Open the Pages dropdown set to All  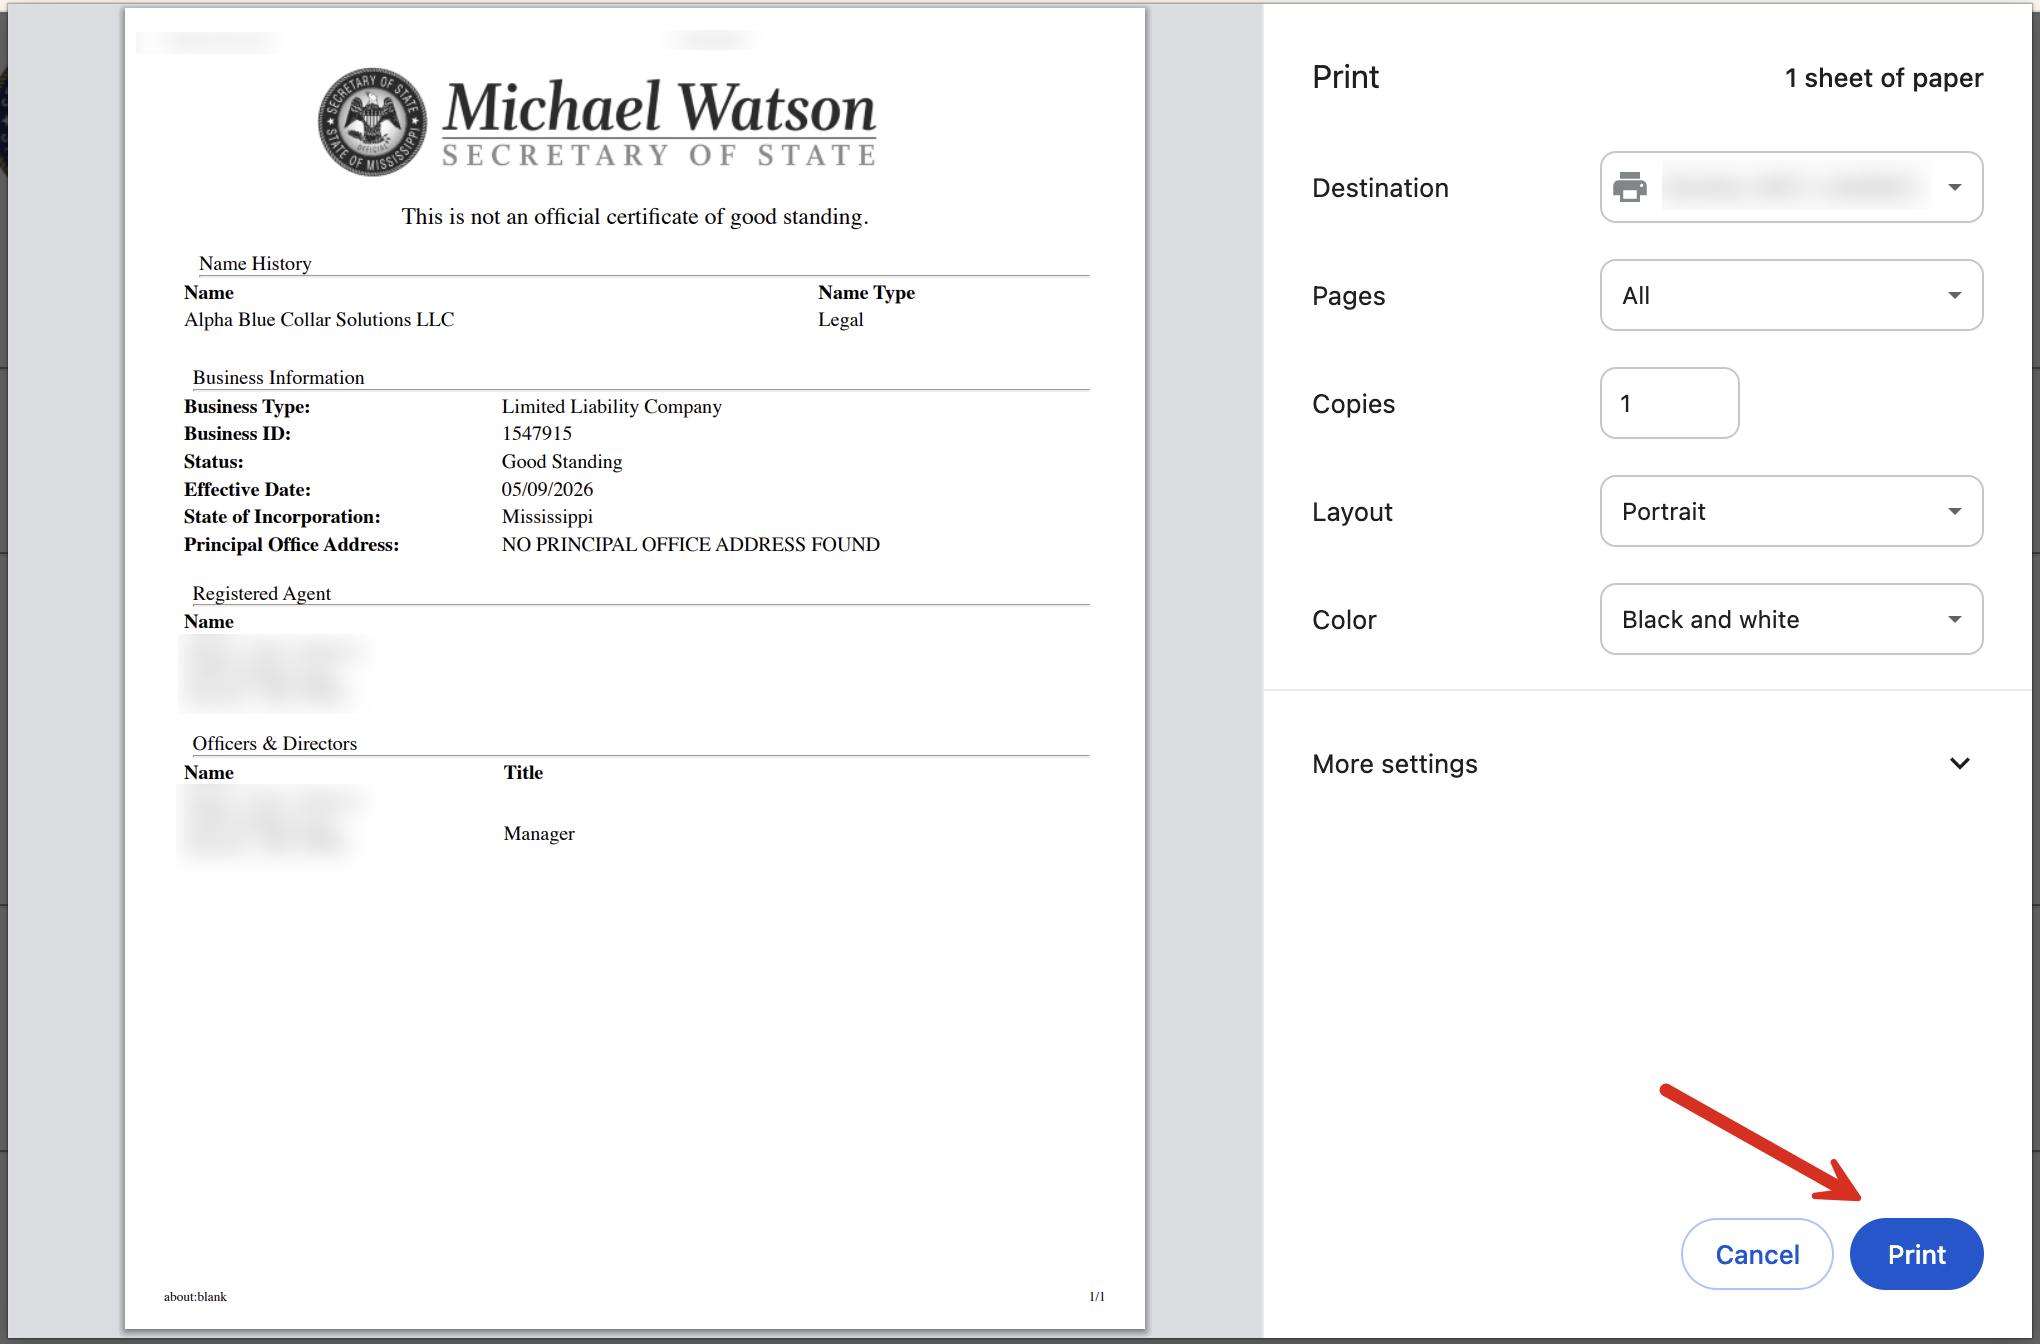tap(1791, 295)
